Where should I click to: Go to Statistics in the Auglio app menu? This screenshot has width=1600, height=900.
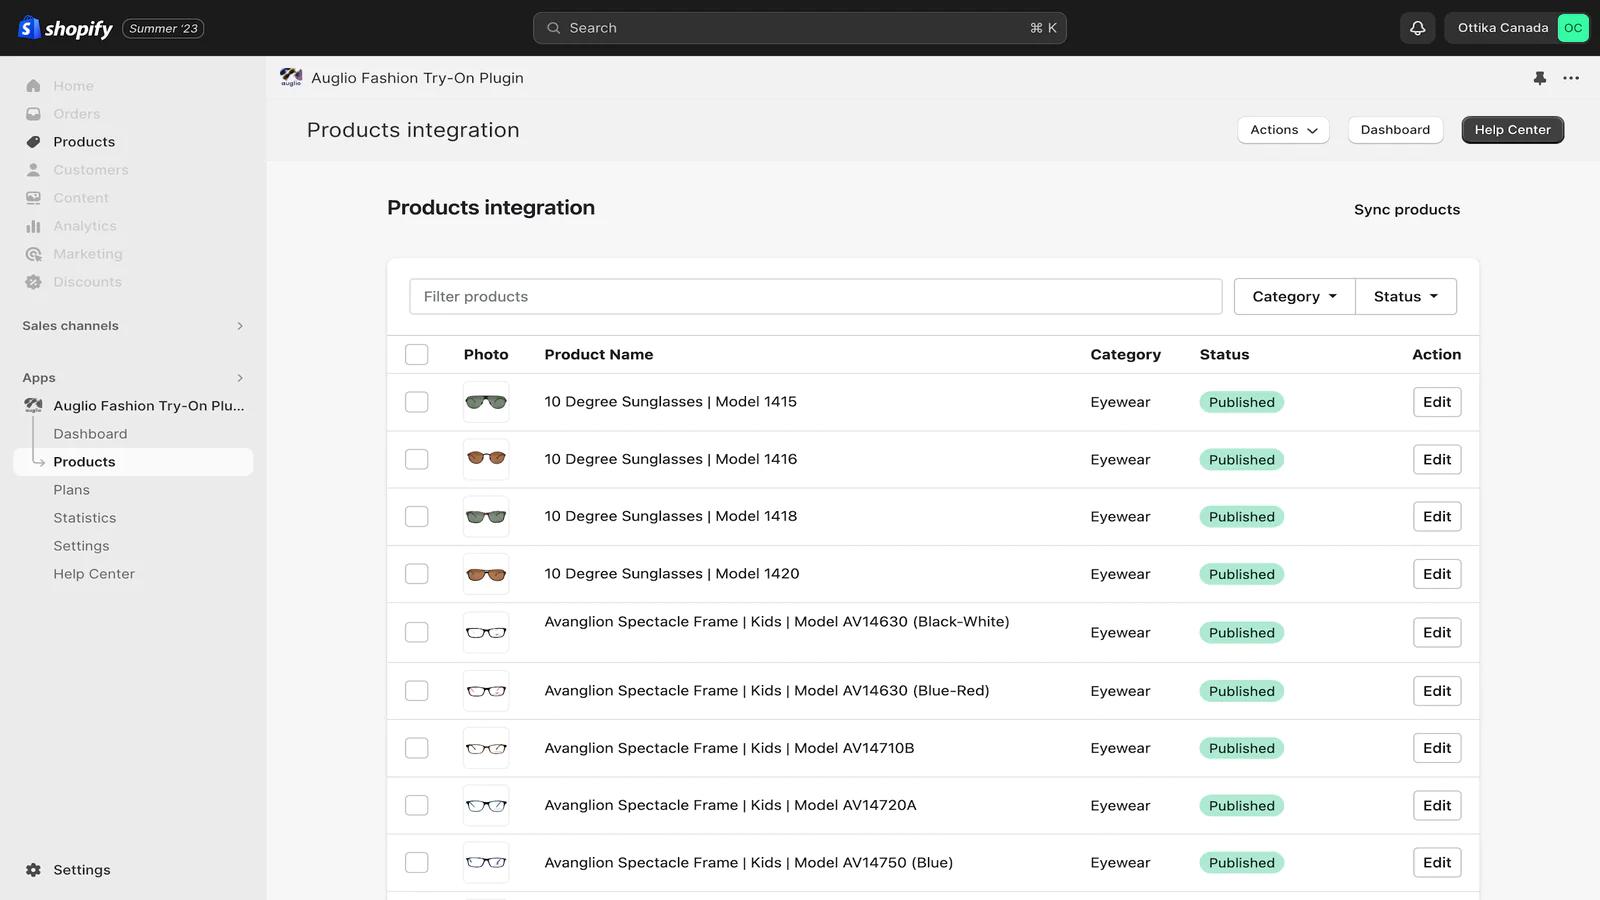click(85, 518)
